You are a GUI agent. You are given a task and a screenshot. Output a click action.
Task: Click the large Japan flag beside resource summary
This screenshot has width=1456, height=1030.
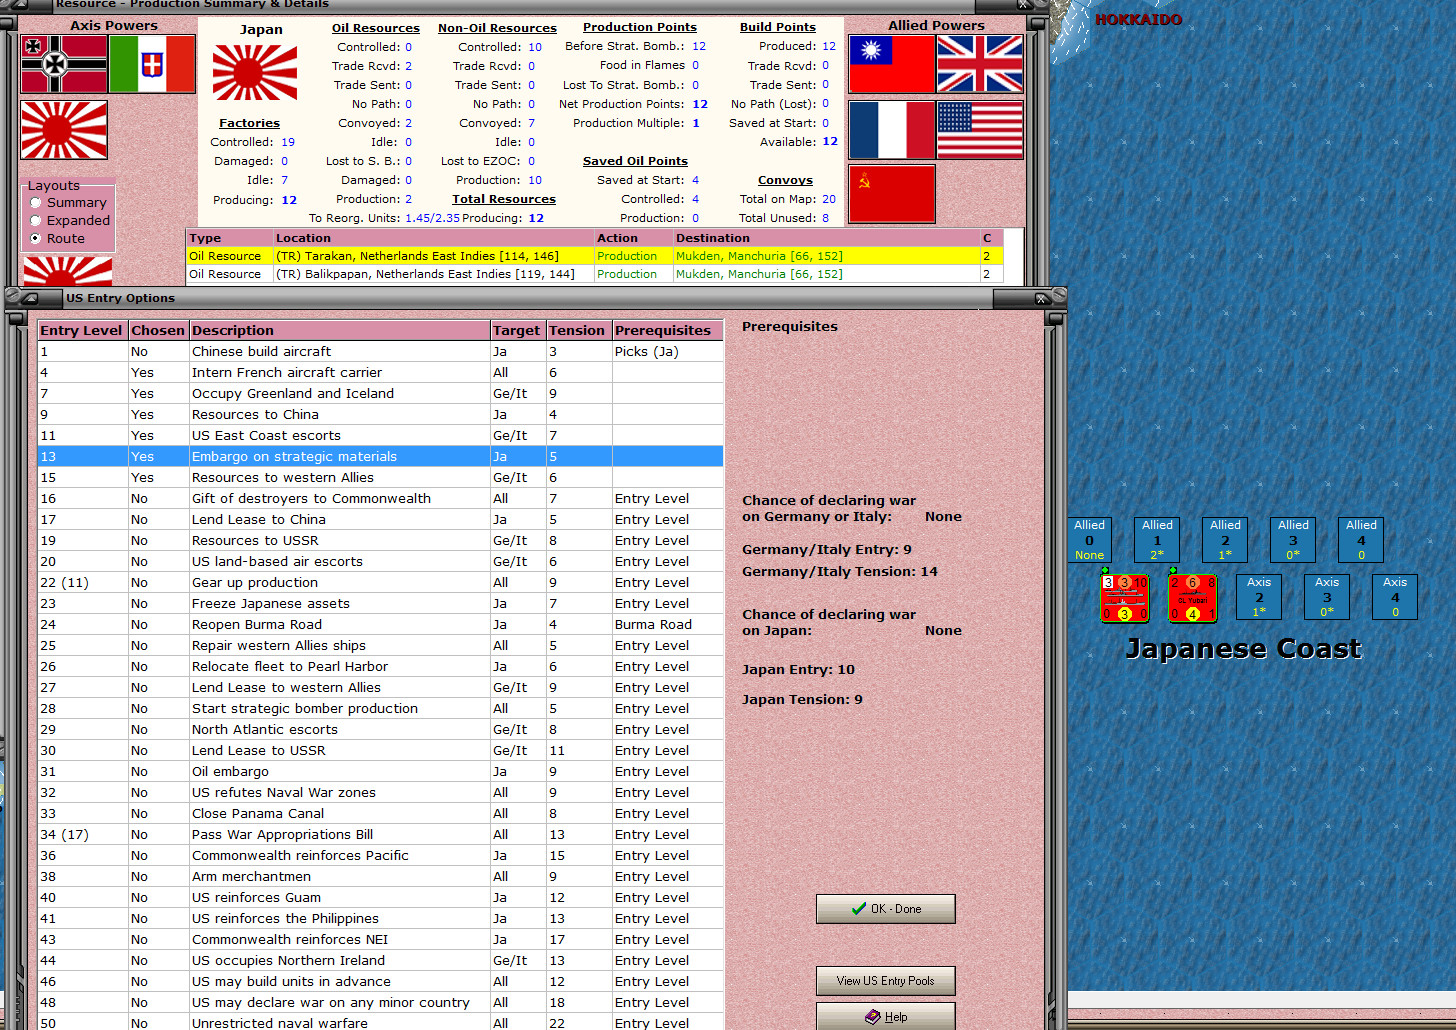pyautogui.click(x=255, y=72)
